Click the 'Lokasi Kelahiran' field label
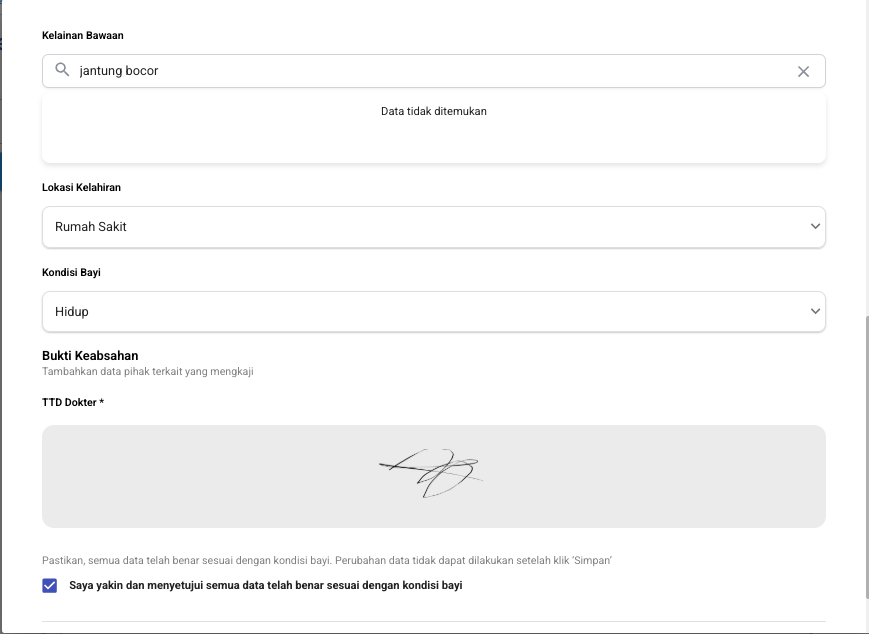Image resolution: width=869 pixels, height=634 pixels. 82,187
